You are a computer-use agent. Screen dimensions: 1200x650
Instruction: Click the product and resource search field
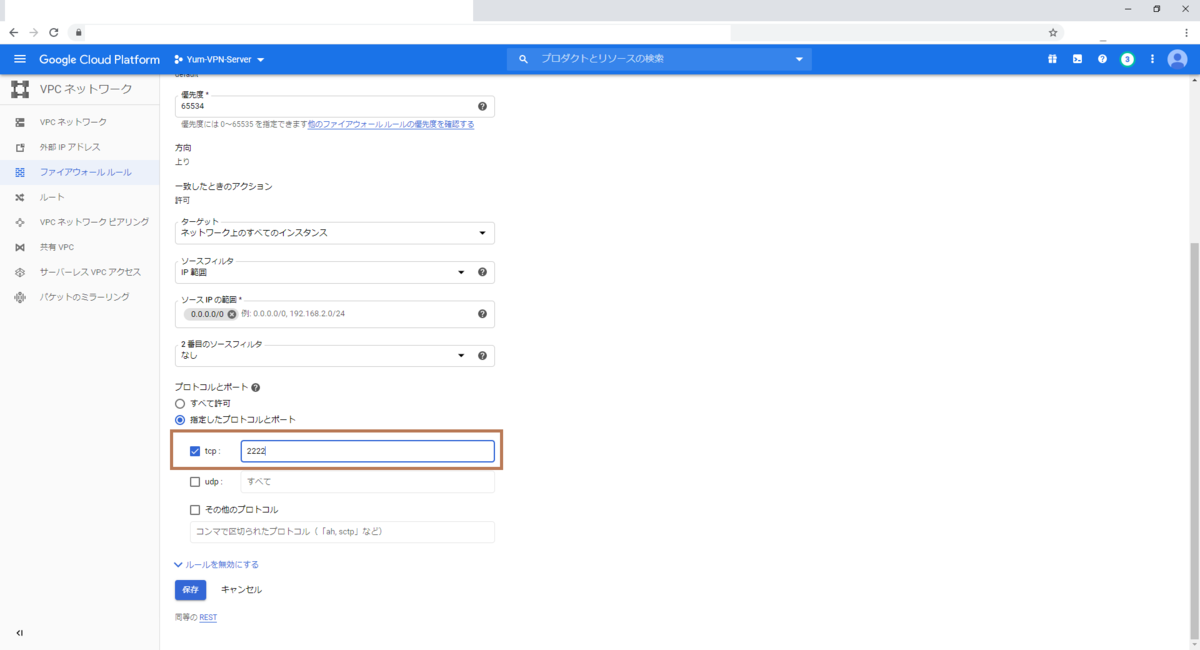(x=659, y=60)
